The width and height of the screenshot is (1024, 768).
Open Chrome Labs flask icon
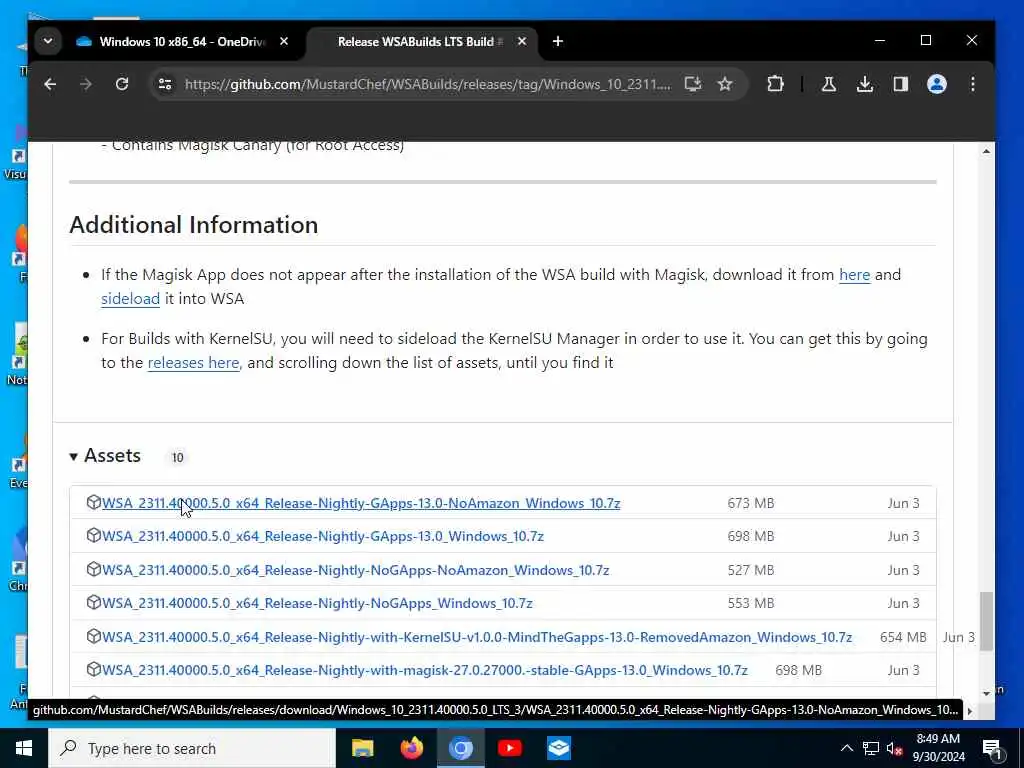click(829, 84)
